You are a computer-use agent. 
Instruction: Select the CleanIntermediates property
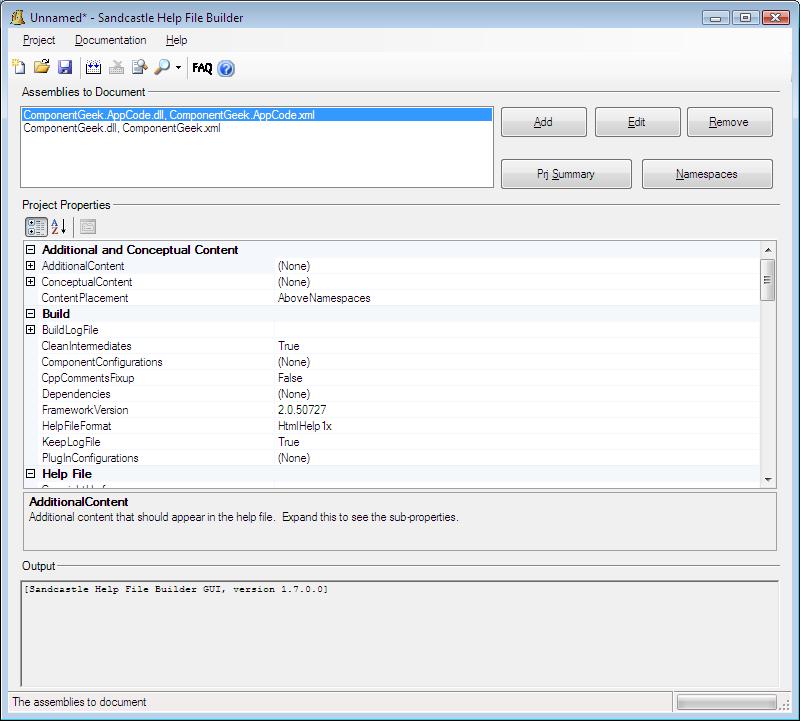tap(86, 346)
